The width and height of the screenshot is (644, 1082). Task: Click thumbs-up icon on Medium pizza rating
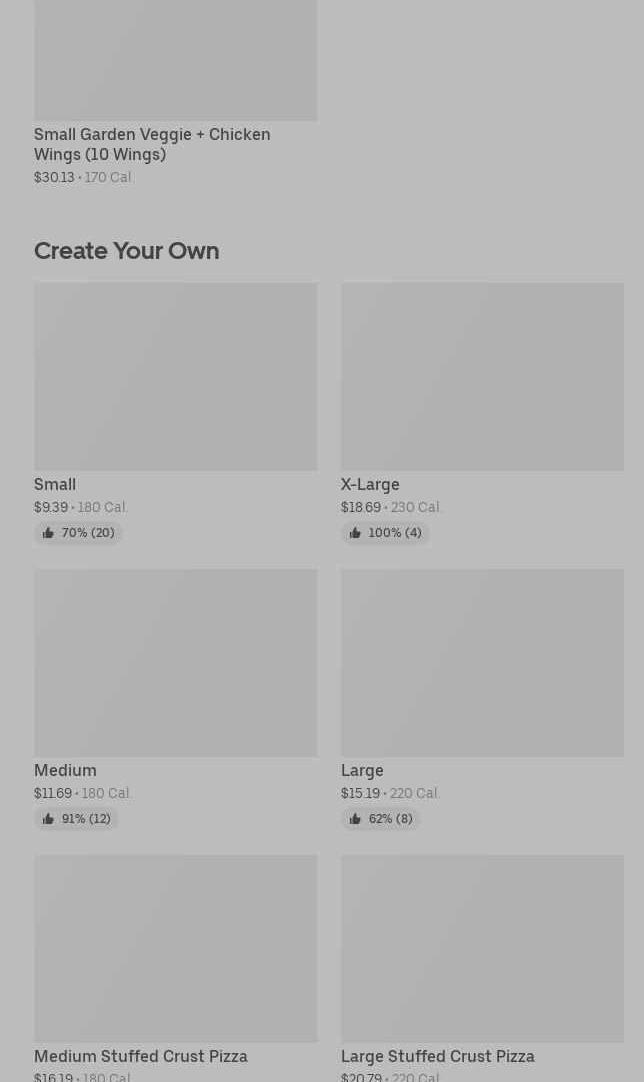click(x=48, y=819)
